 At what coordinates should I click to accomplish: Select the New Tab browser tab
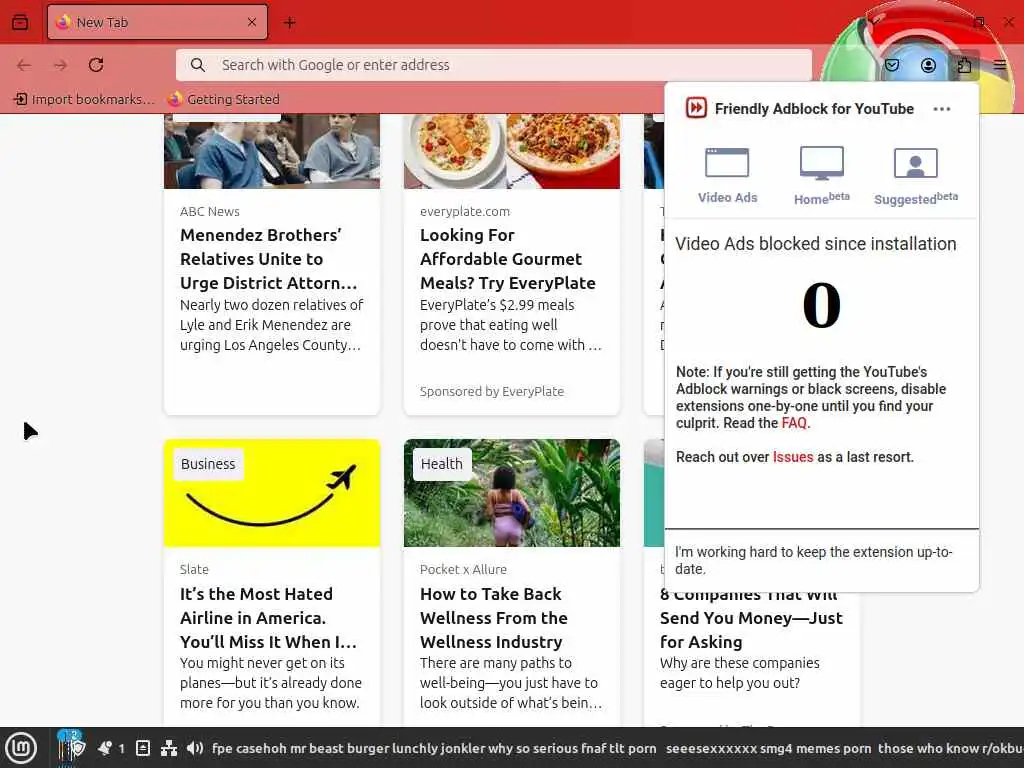(x=157, y=22)
